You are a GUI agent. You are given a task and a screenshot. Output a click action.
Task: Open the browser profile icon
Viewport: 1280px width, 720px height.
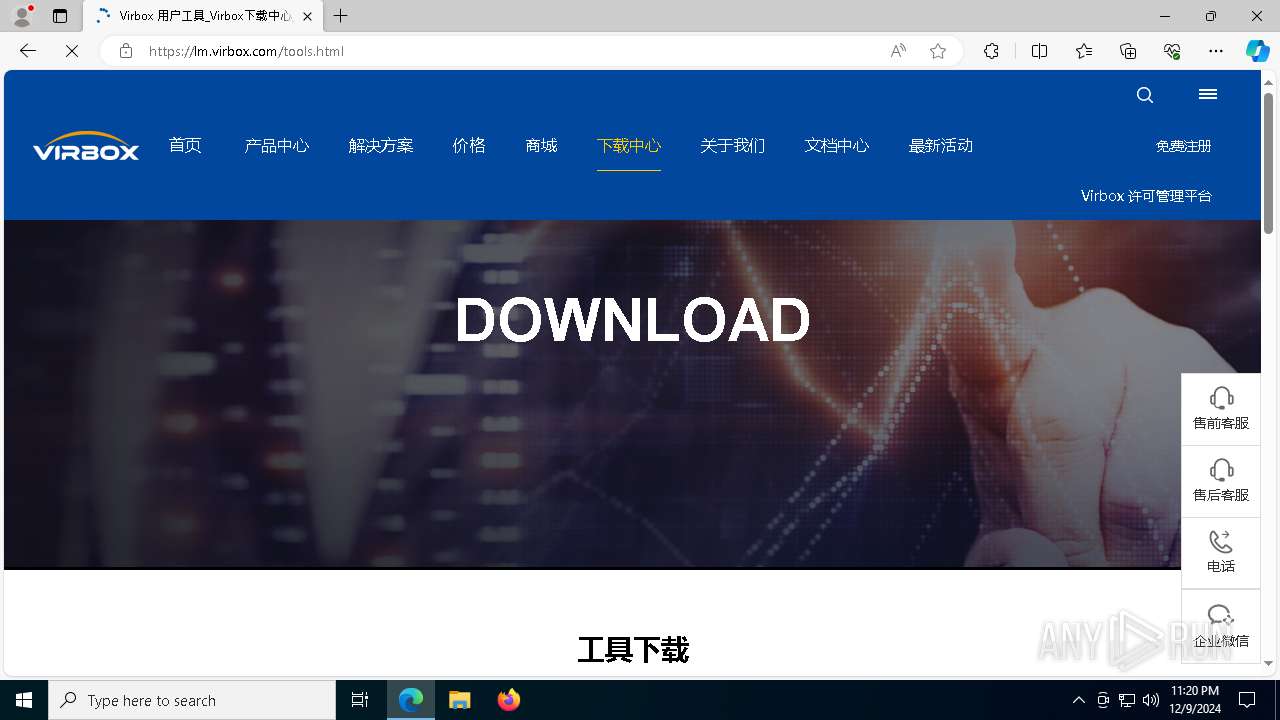[22, 16]
